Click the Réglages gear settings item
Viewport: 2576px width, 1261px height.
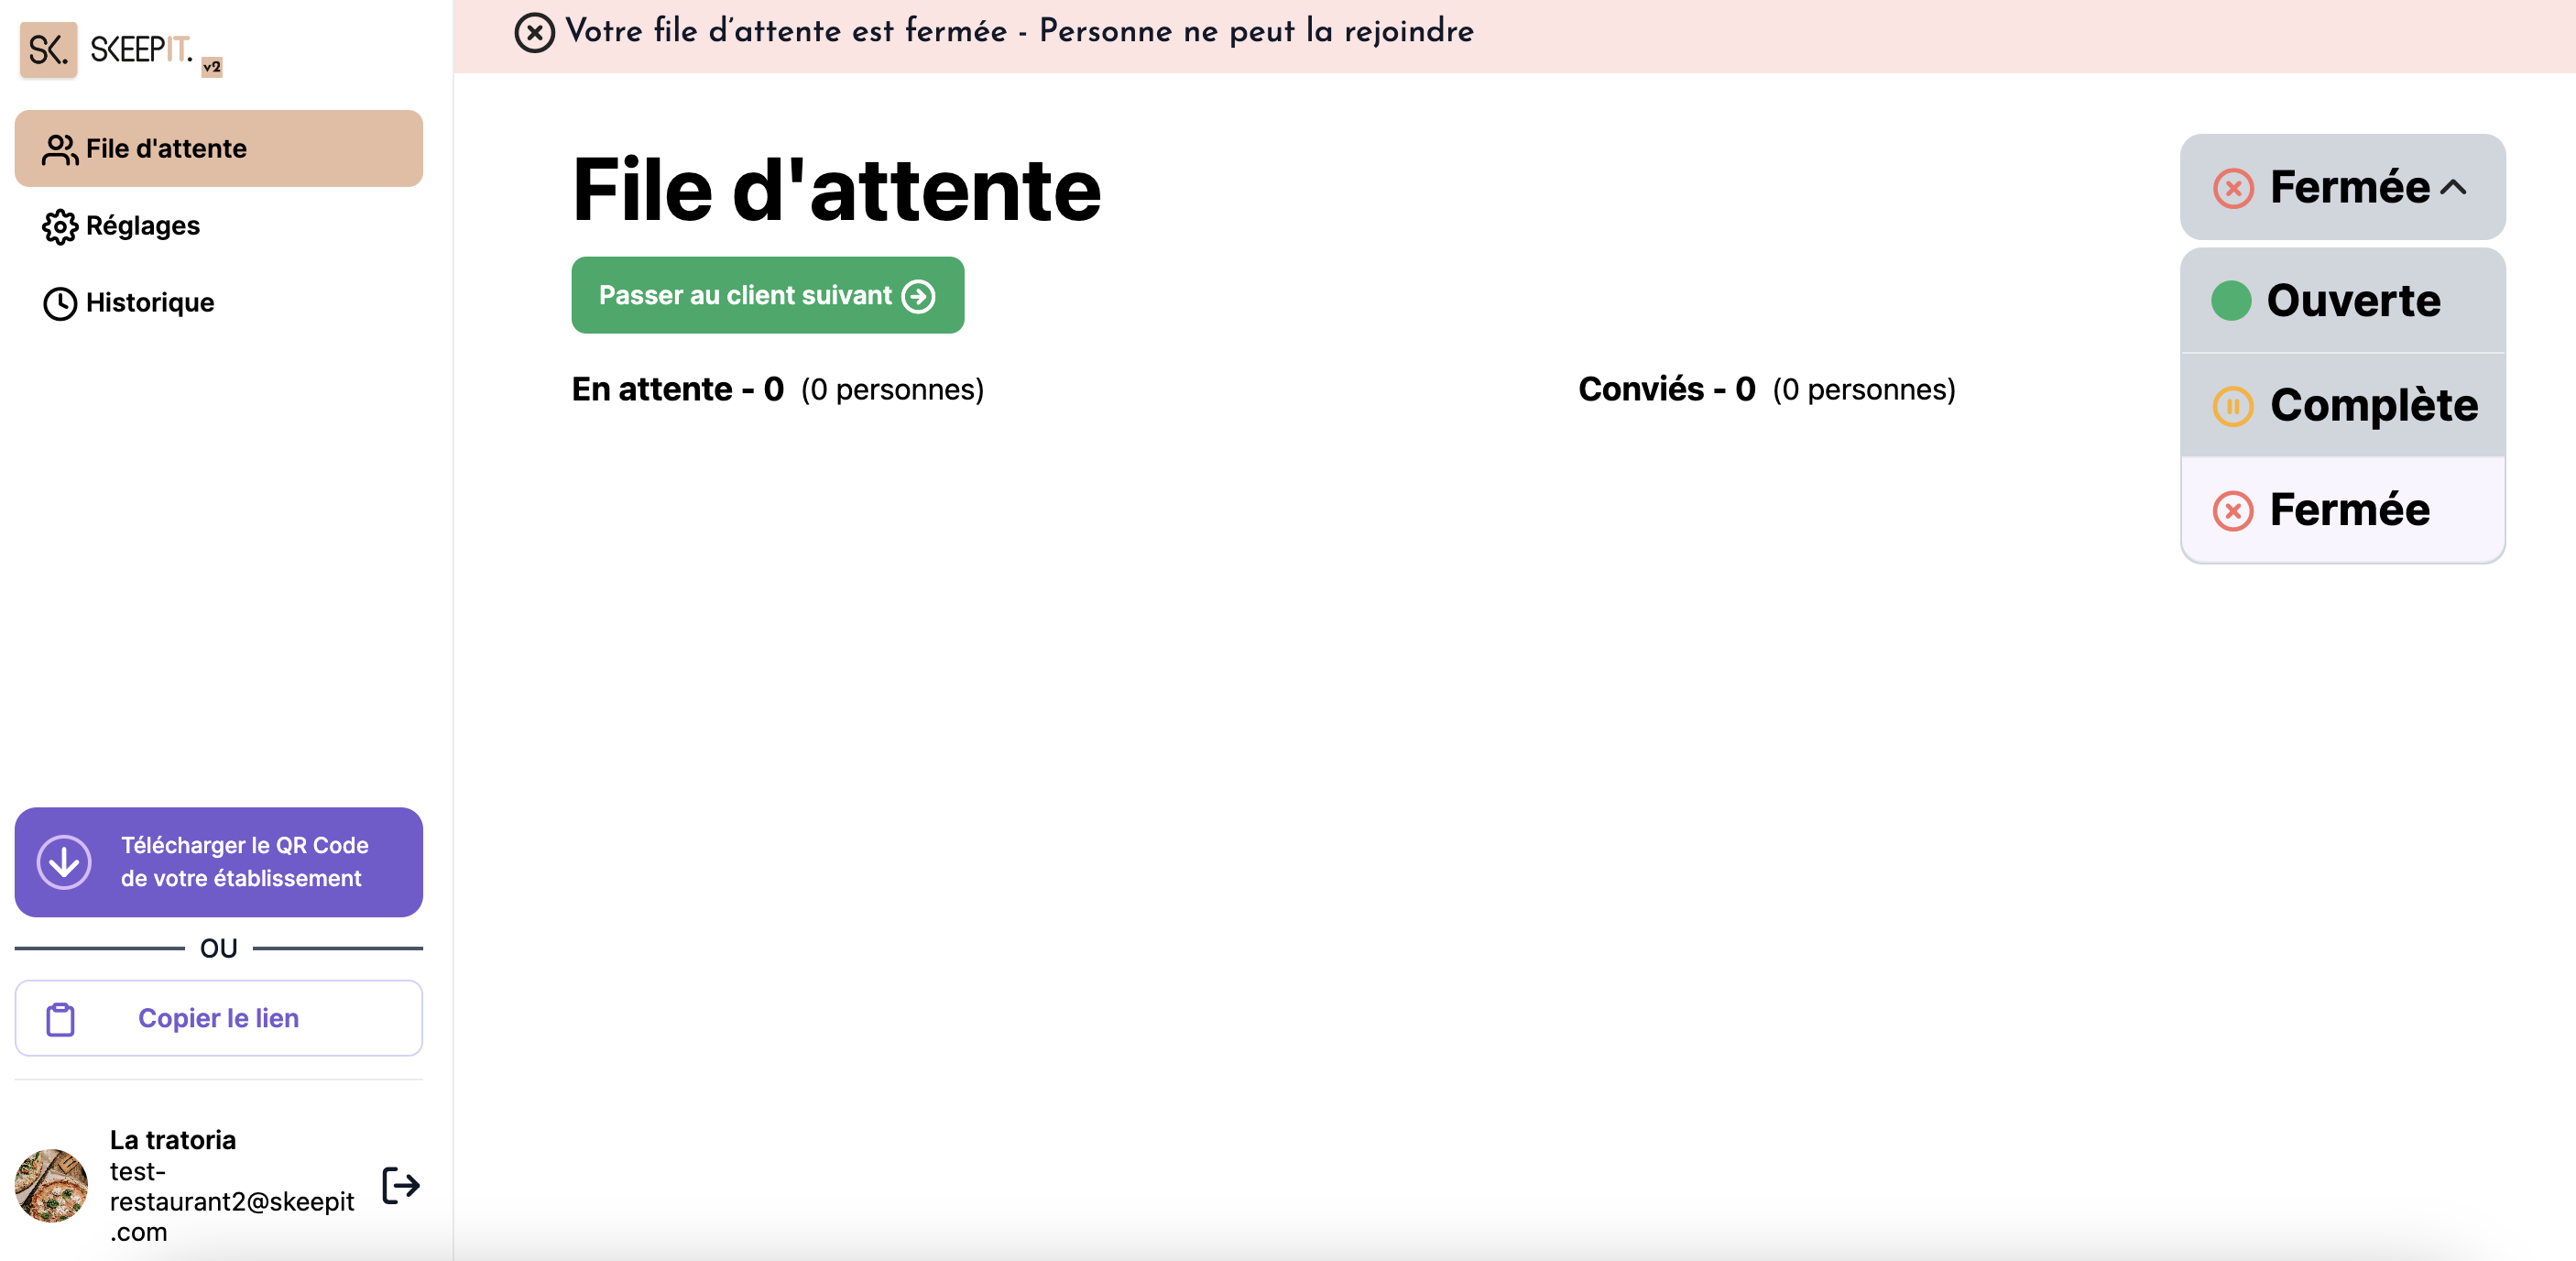pyautogui.click(x=143, y=224)
